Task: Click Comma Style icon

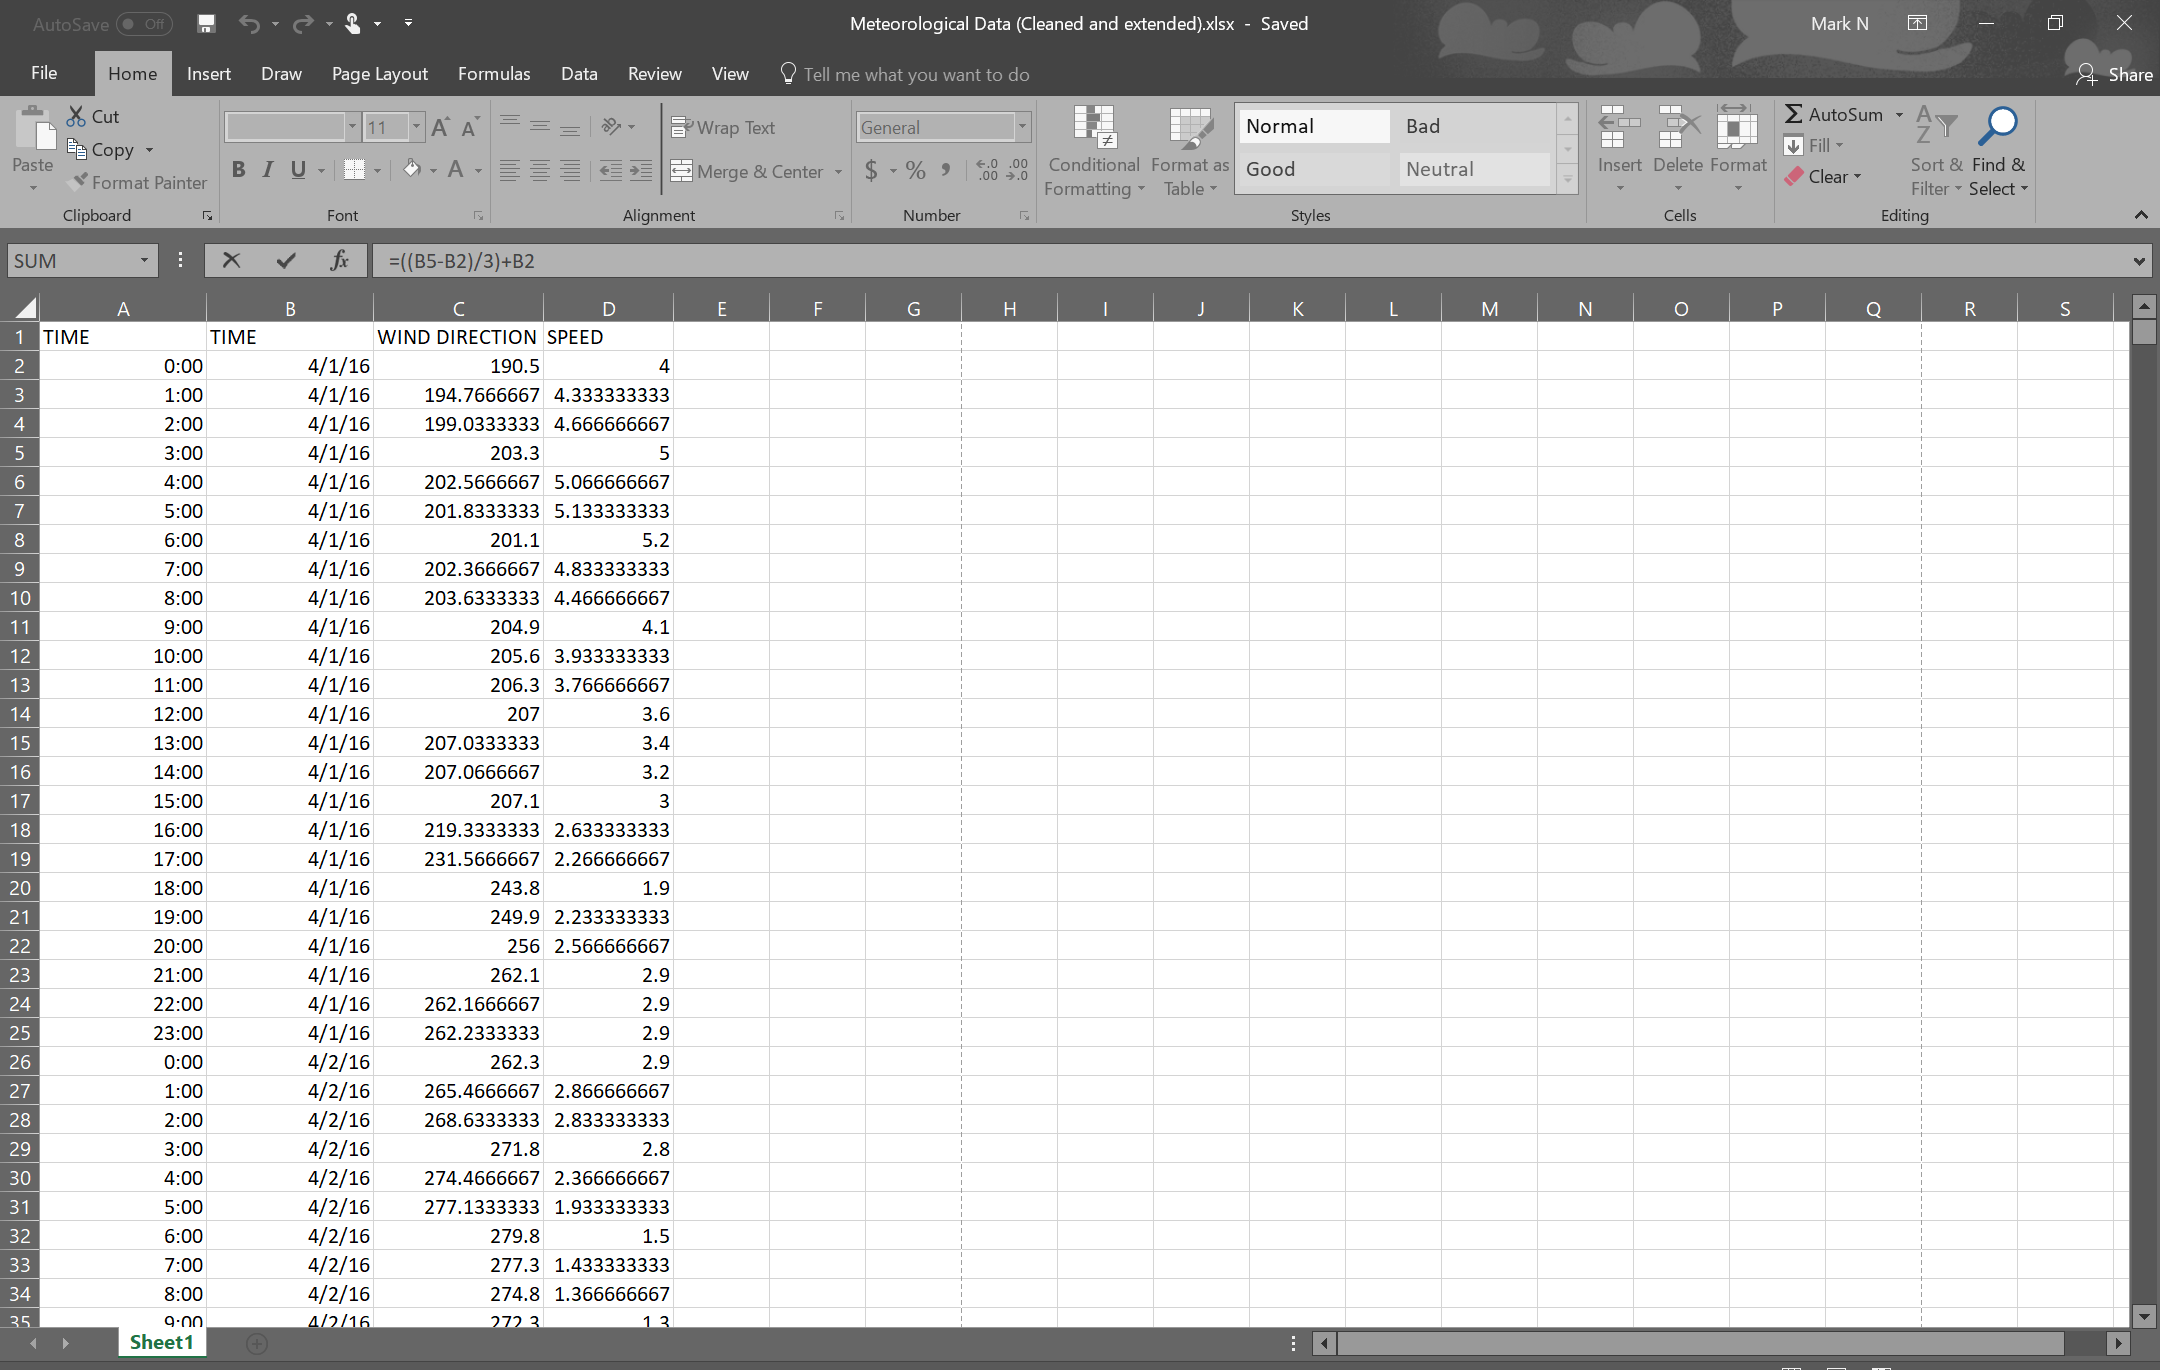Action: click(946, 171)
